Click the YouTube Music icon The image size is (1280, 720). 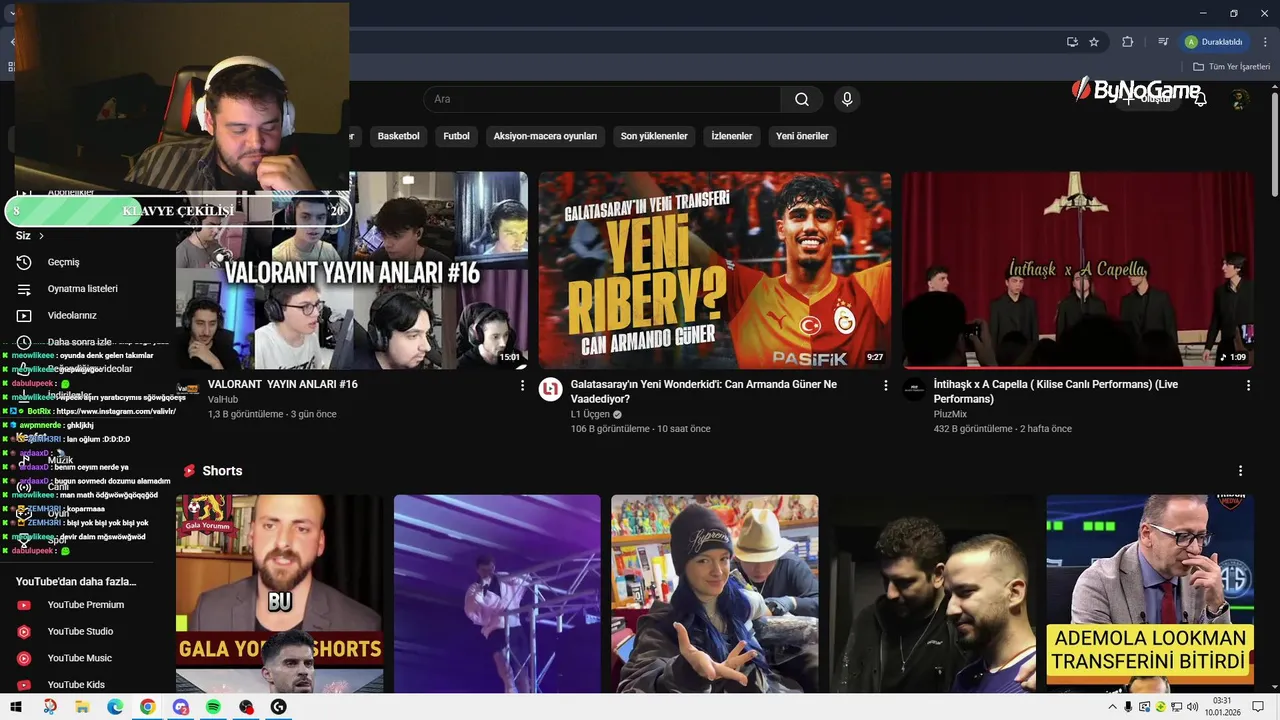[x=24, y=658]
